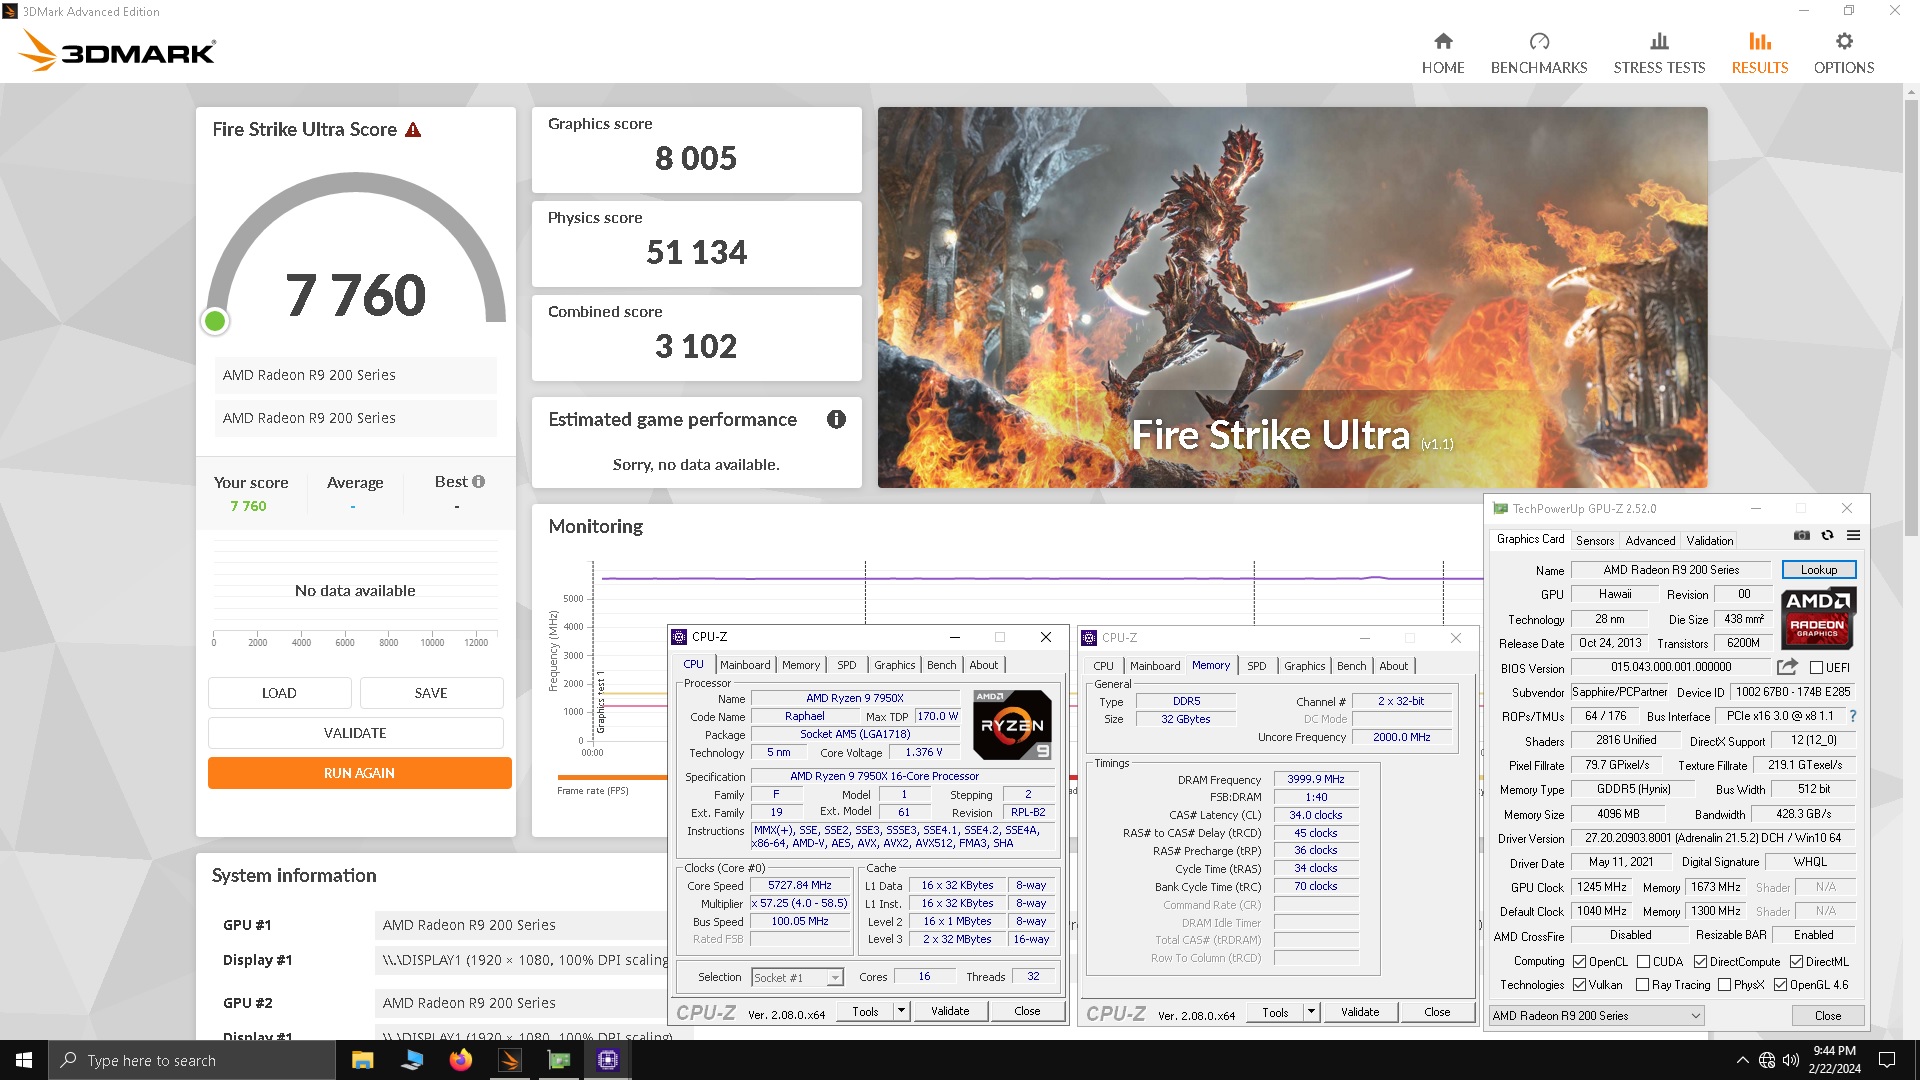Image resolution: width=1920 pixels, height=1080 pixels.
Task: Show hidden system tray icons chevron
Action: click(1743, 1060)
